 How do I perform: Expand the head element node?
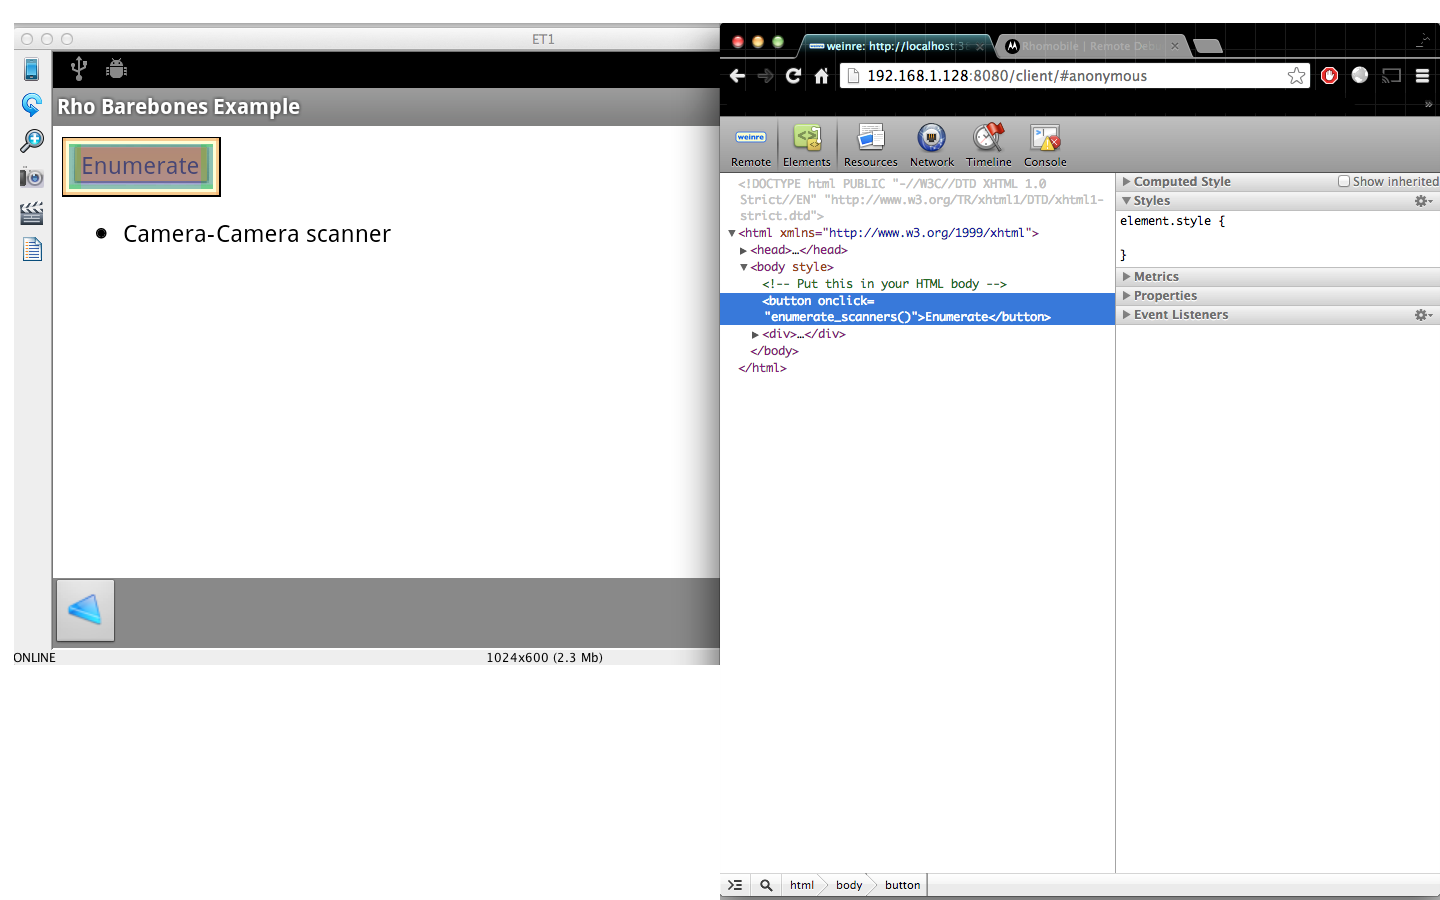pos(743,251)
